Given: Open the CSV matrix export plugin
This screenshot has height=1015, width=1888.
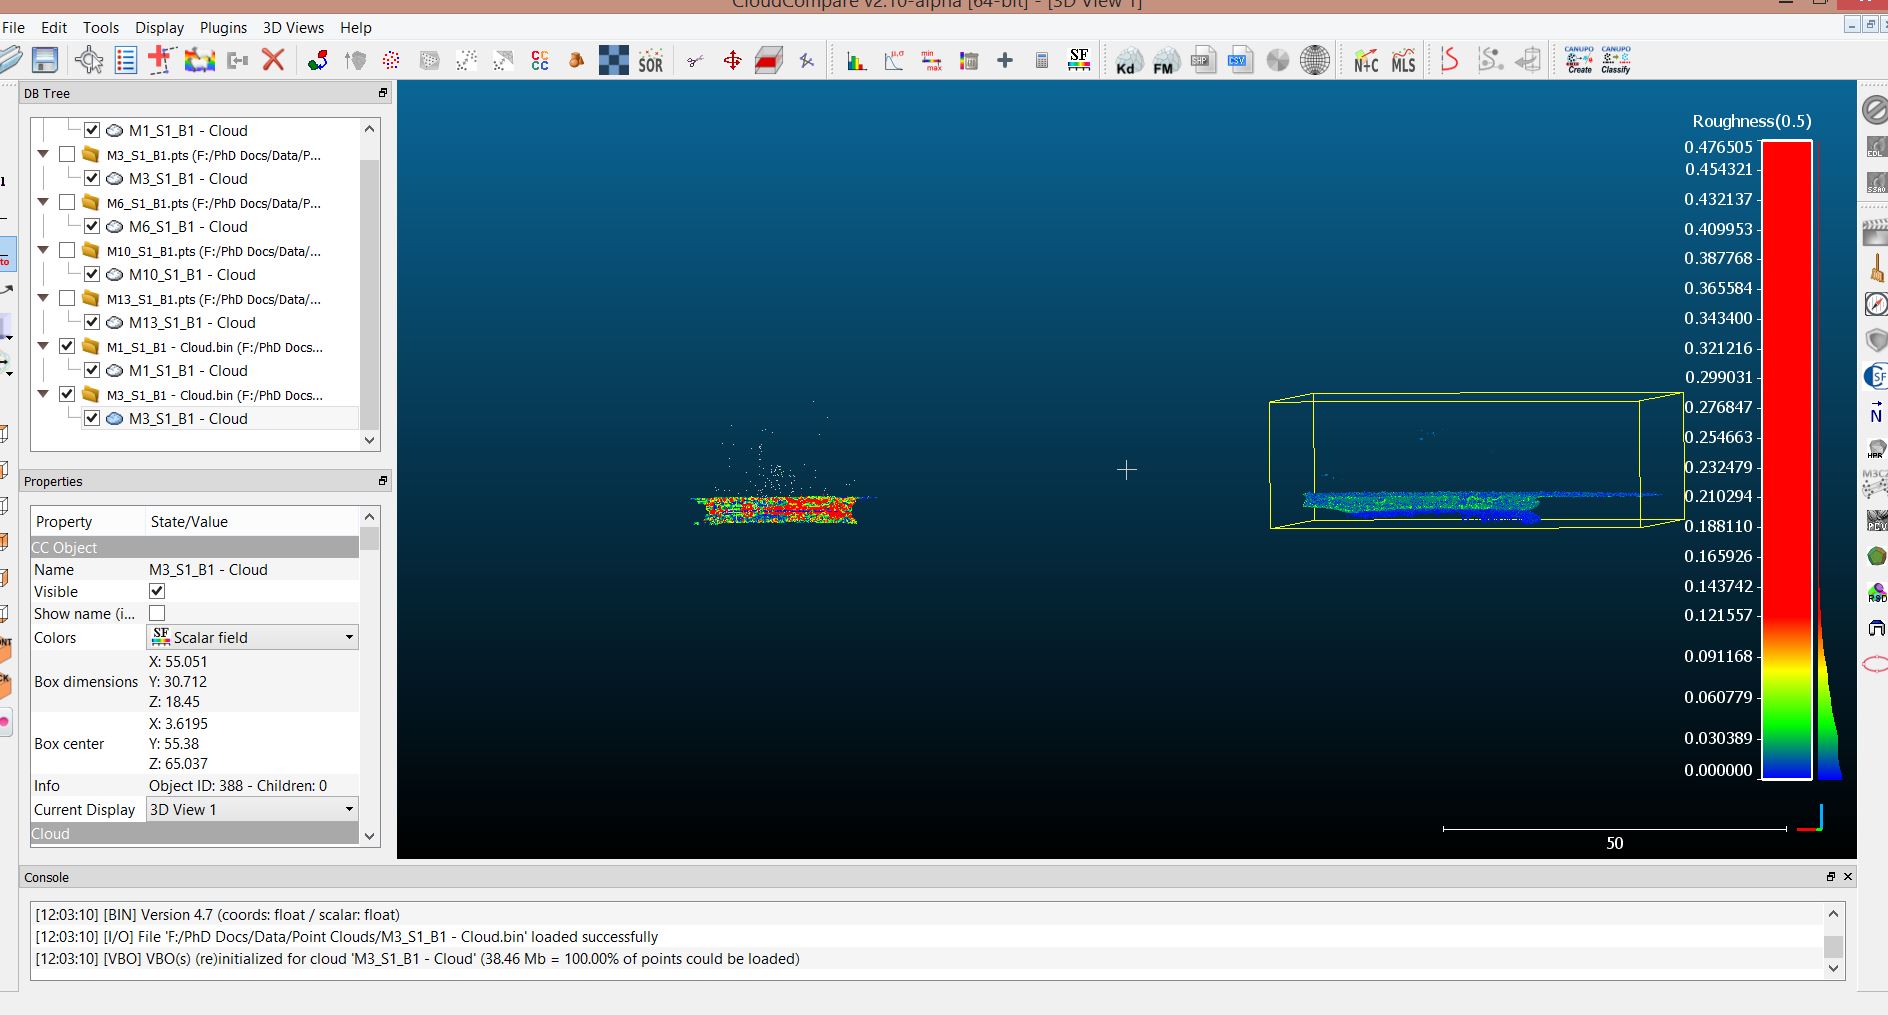Looking at the screenshot, I should [1240, 61].
